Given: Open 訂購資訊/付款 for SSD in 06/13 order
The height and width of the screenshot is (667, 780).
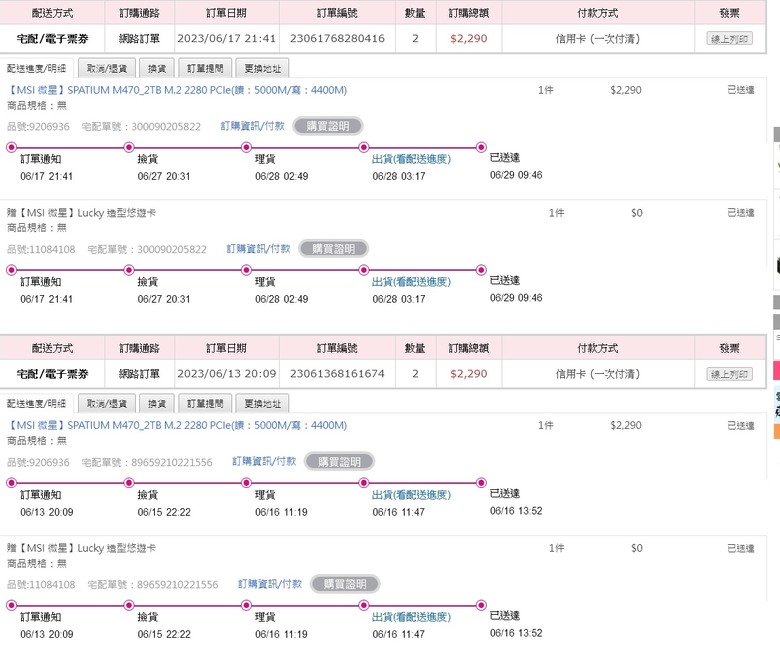Looking at the screenshot, I should pos(264,462).
